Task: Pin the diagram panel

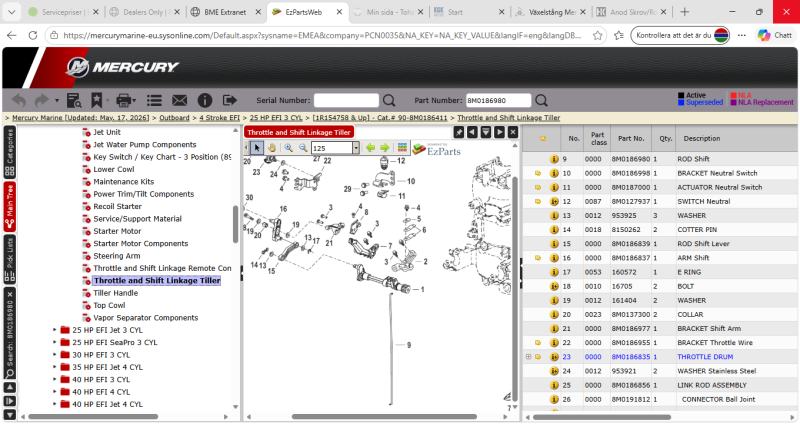Action: click(x=459, y=133)
